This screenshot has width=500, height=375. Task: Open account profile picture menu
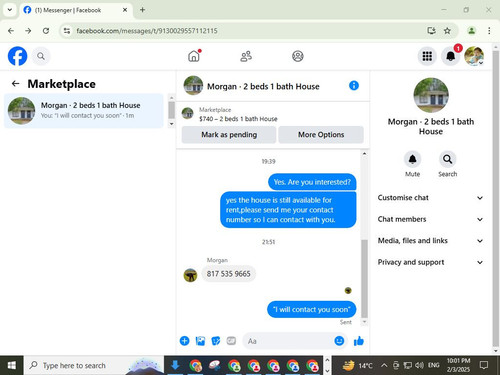click(474, 56)
